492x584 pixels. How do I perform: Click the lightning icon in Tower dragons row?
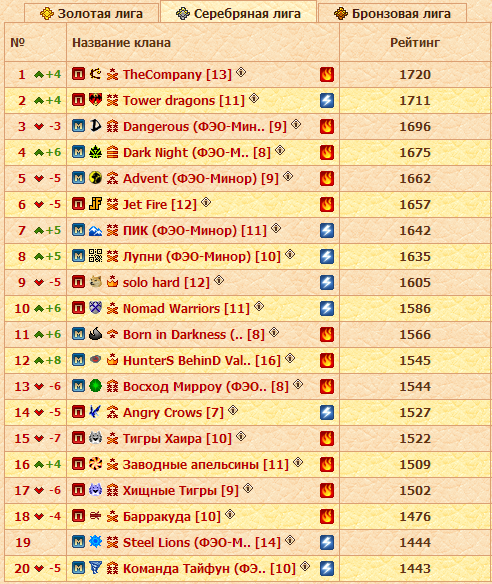point(327,101)
